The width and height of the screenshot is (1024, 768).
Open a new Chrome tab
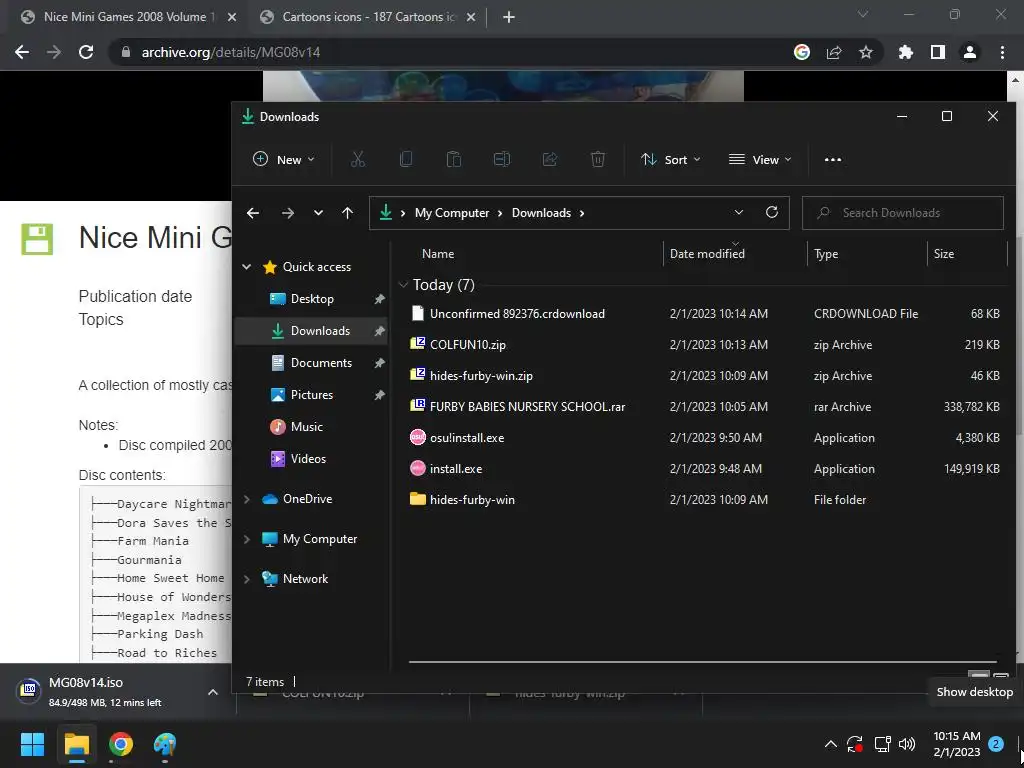509,17
